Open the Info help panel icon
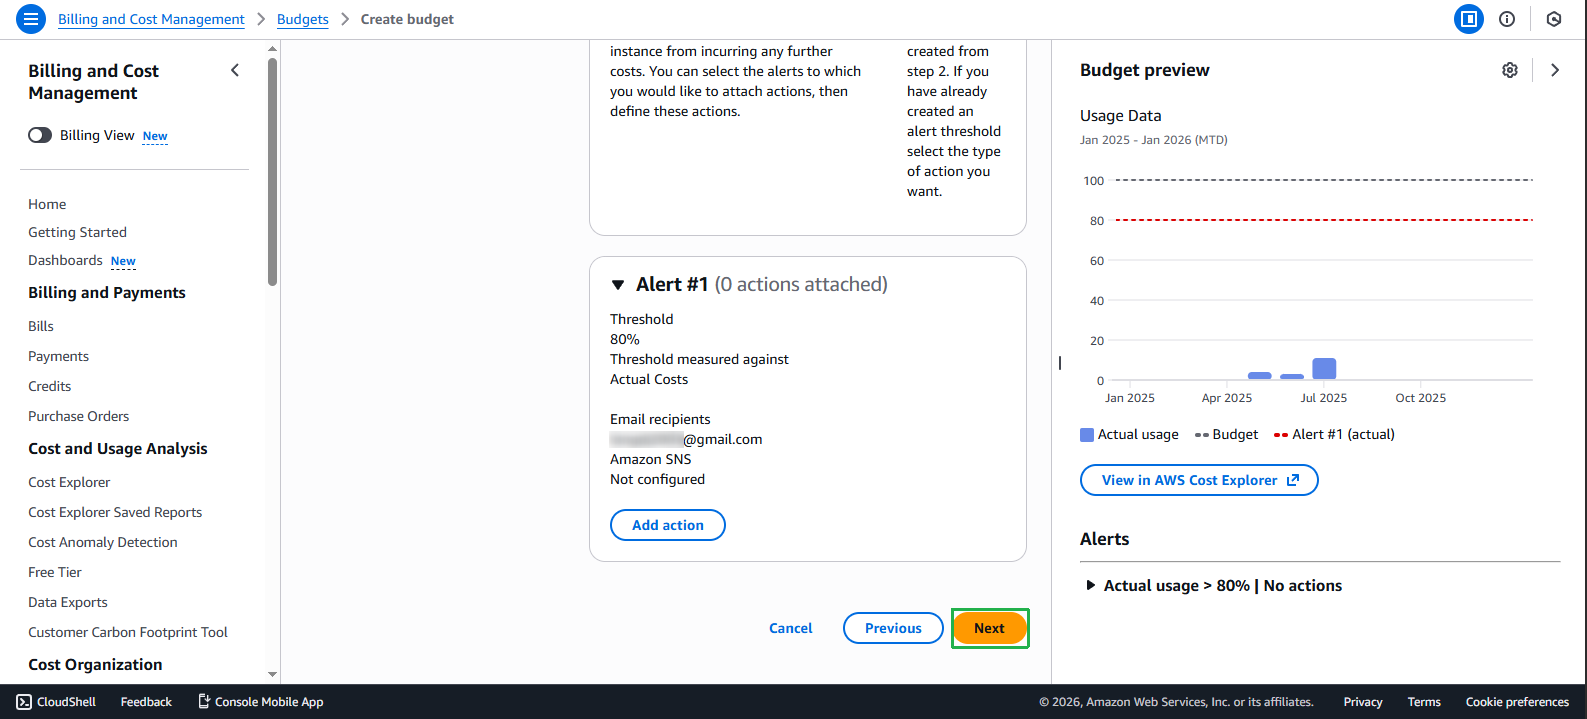1587x719 pixels. 1507,18
